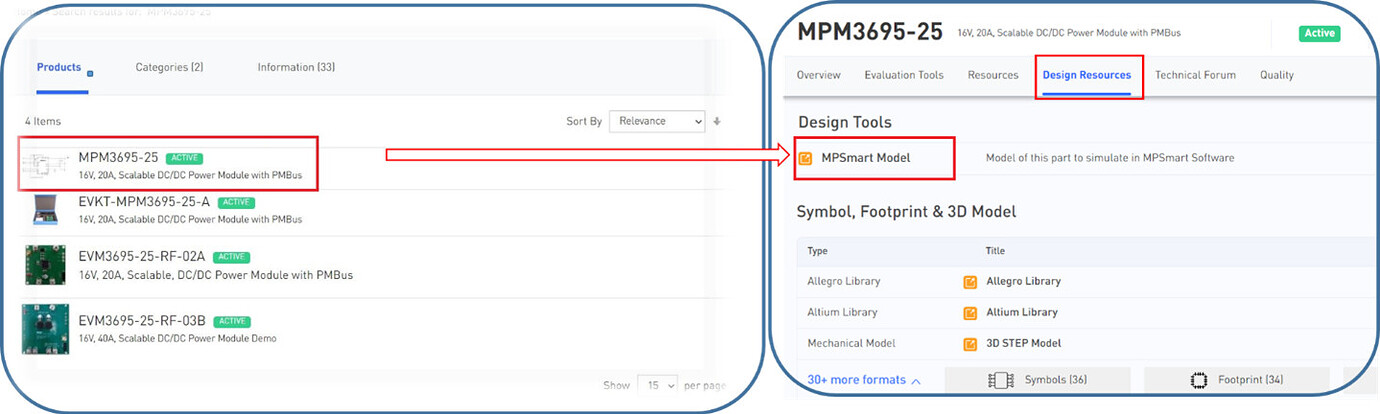This screenshot has width=1380, height=414.
Task: Open the Evaluation Tools tab
Action: click(x=904, y=75)
